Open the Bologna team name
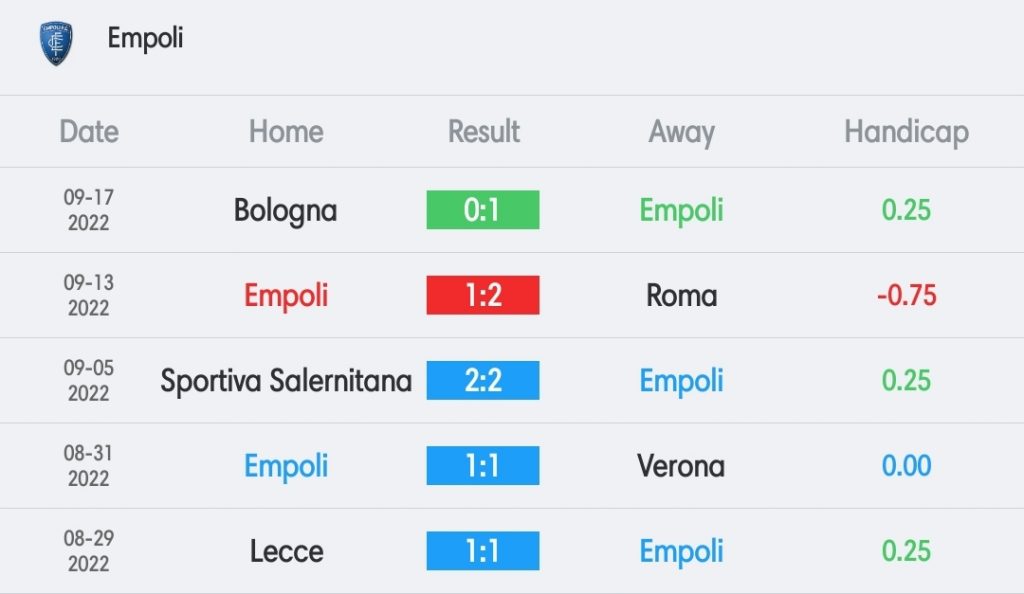Image resolution: width=1024 pixels, height=594 pixels. (285, 211)
